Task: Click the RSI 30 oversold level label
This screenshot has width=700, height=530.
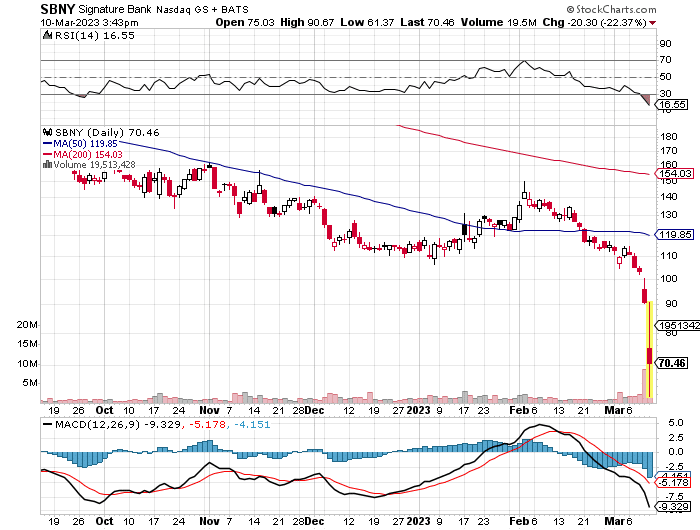Action: coord(665,94)
